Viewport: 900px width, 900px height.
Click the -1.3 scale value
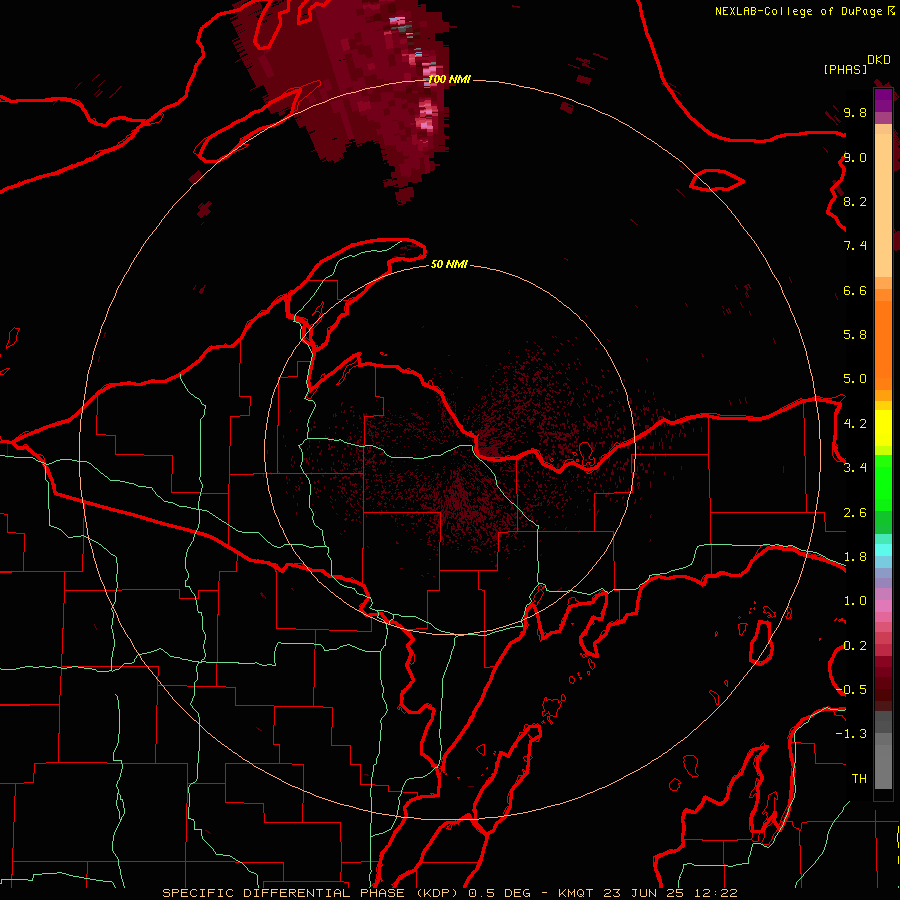pyautogui.click(x=851, y=734)
